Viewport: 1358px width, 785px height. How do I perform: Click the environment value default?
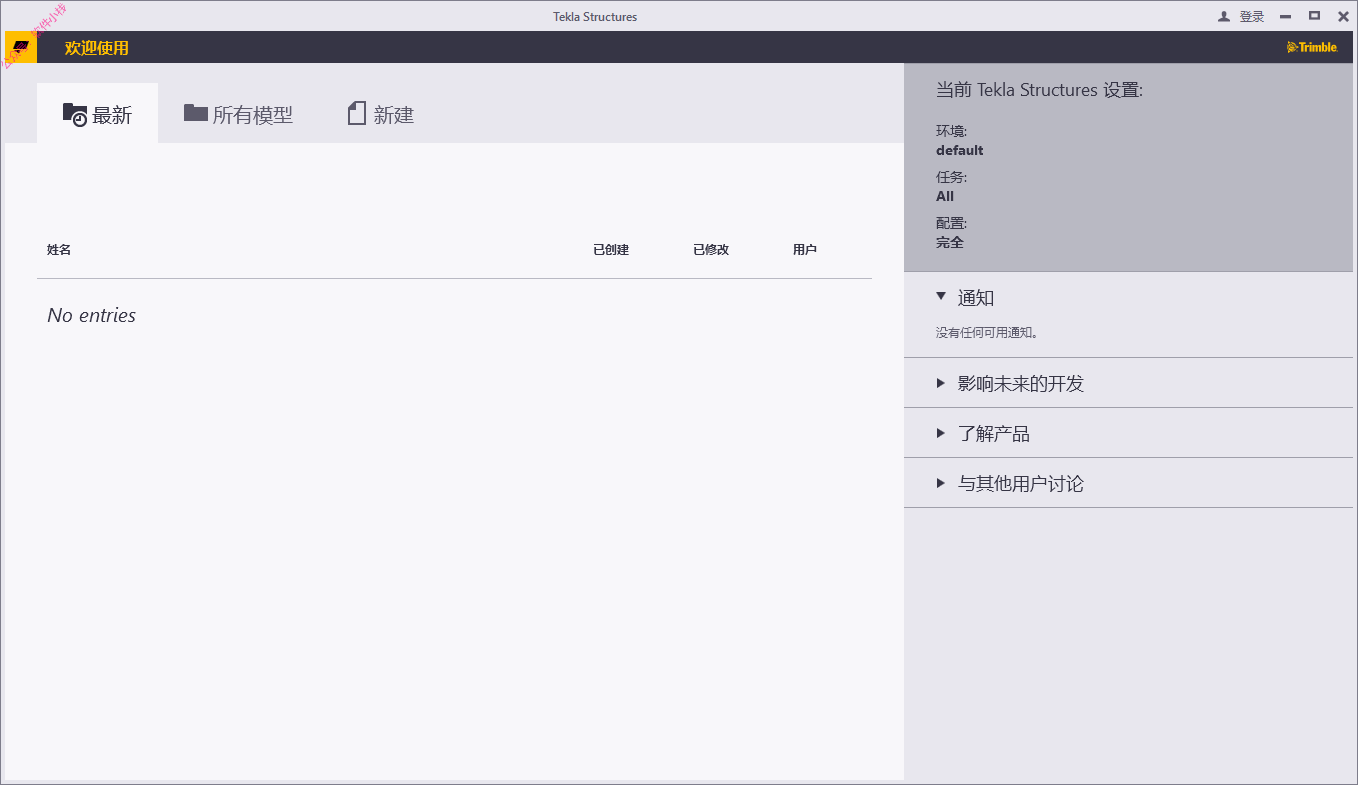(960, 150)
